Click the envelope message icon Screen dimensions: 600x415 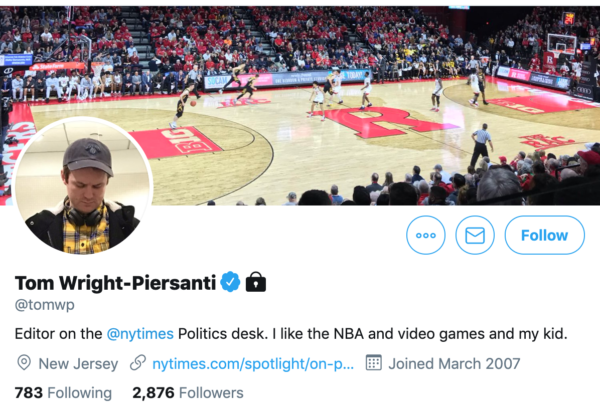[x=475, y=235]
